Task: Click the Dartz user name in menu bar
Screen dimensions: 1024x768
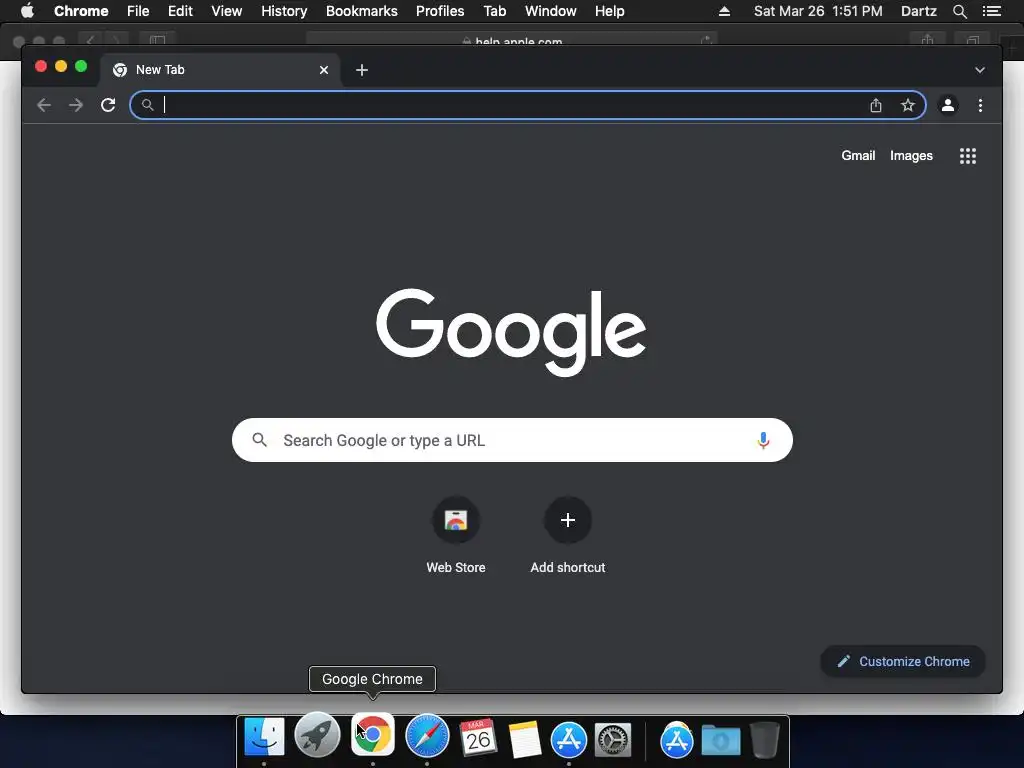Action: tap(919, 11)
